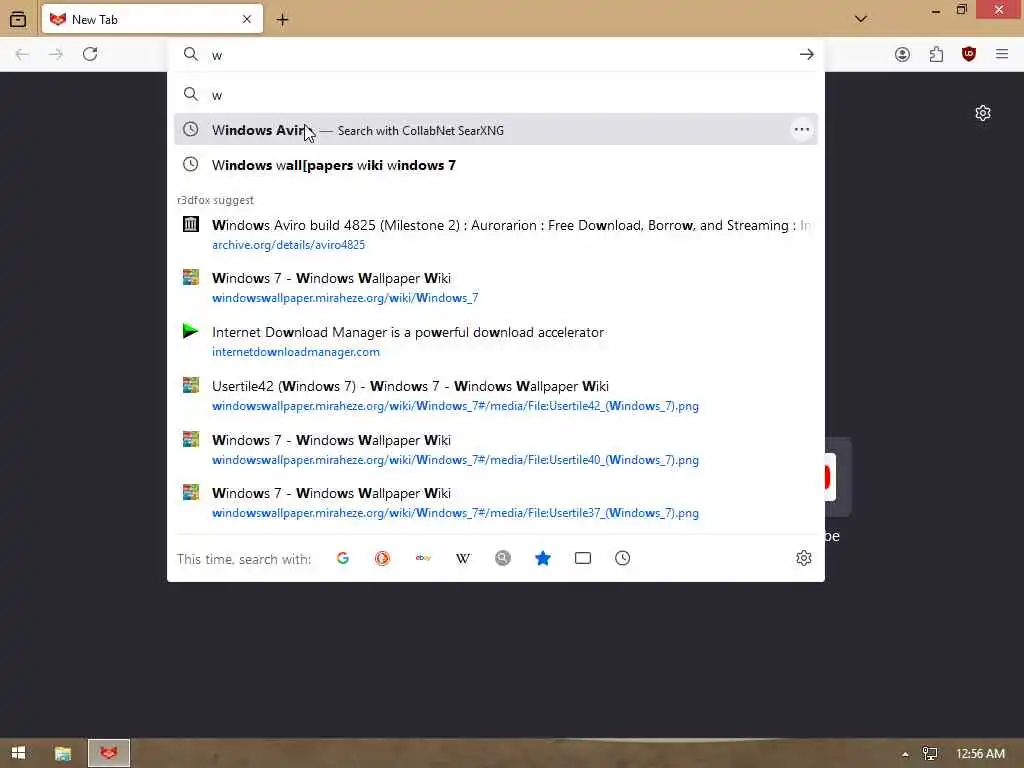Go back with the back arrow
The height and width of the screenshot is (768, 1024).
22,54
